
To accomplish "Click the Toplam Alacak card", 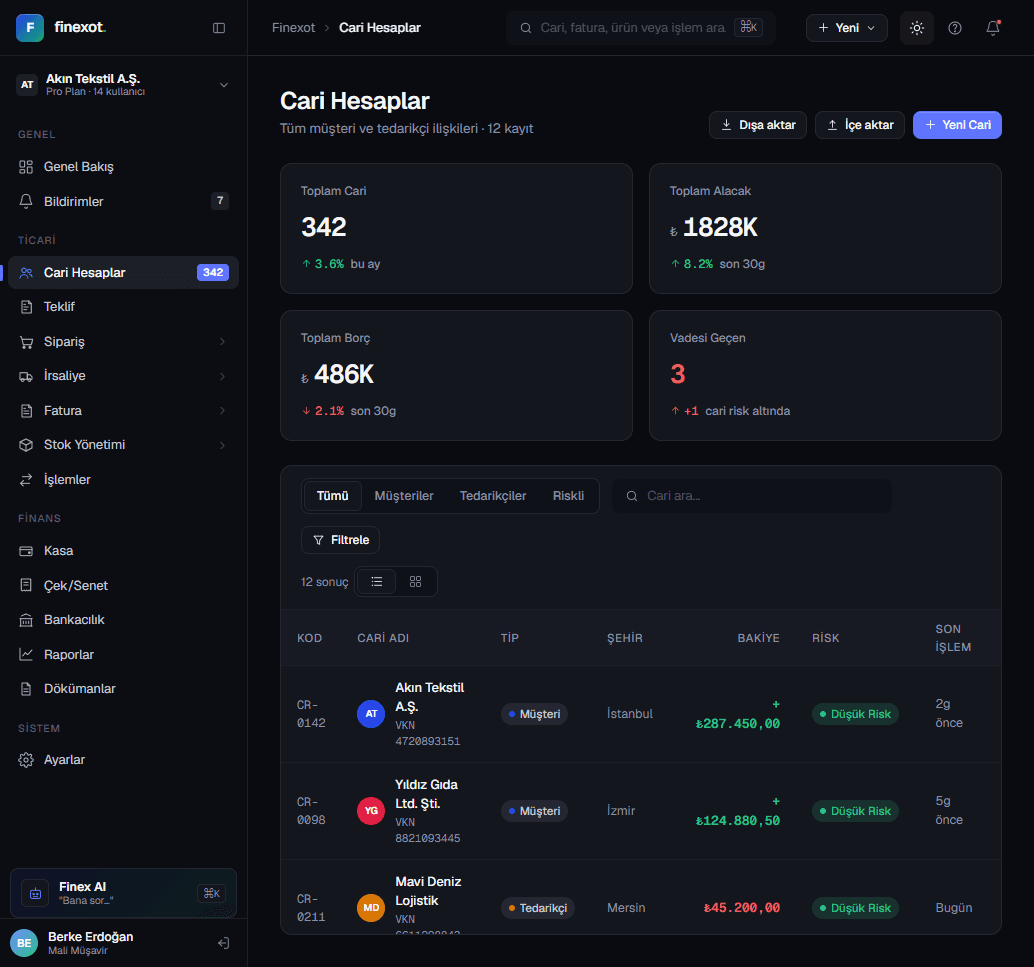I will pos(825,228).
